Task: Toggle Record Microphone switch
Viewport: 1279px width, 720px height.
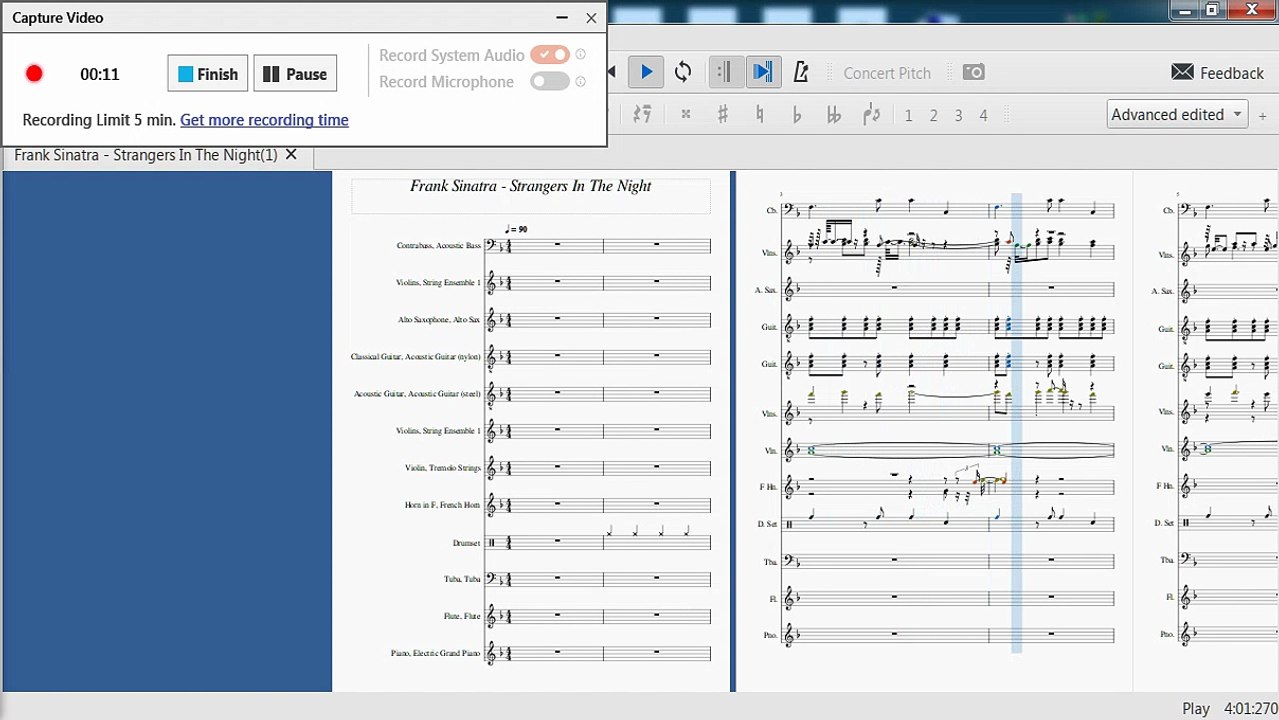Action: (x=550, y=82)
